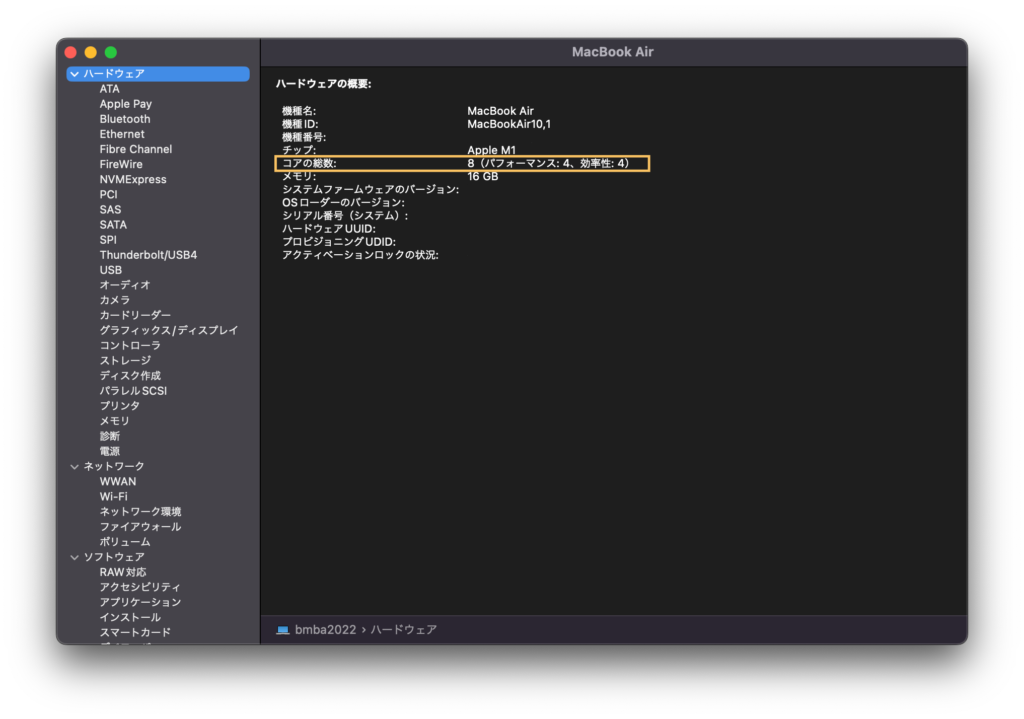This screenshot has height=719, width=1024.
Task: Open the Bluetooth hardware entry
Action: 125,119
